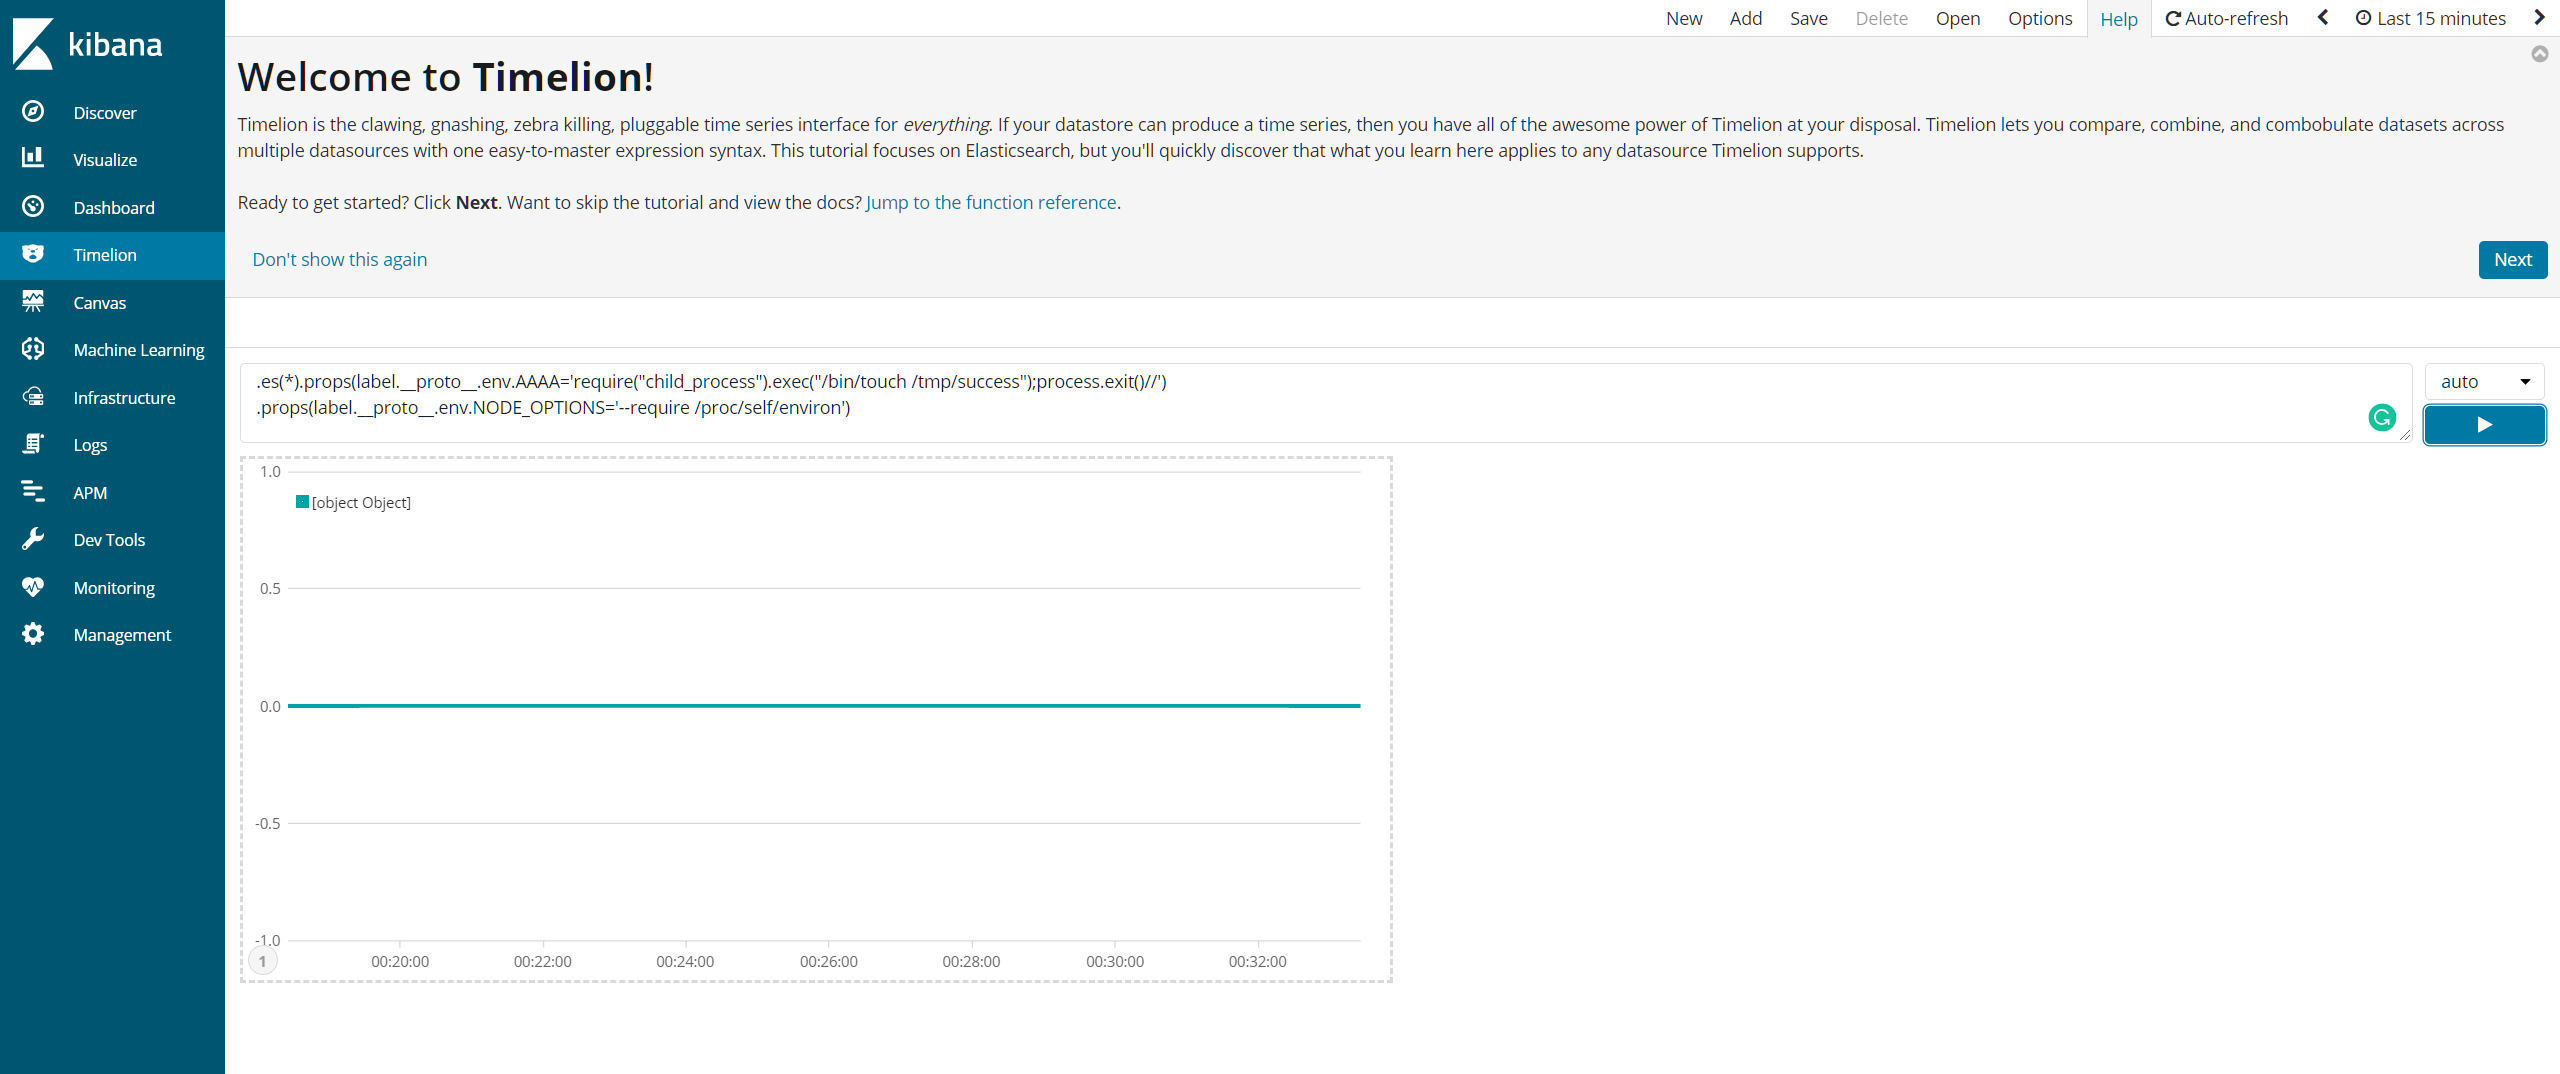Open Infrastructure via its cloud icon

(x=33, y=397)
